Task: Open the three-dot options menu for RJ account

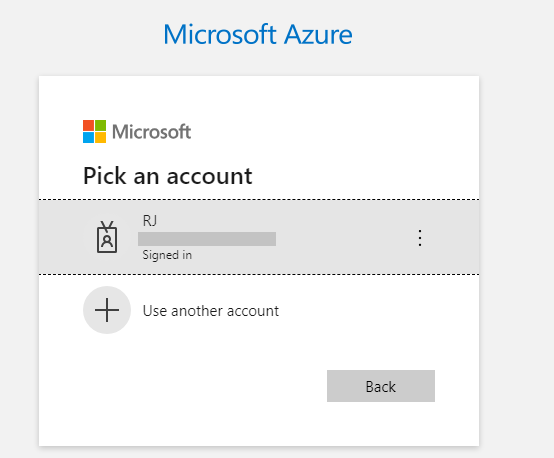Action: tap(420, 238)
